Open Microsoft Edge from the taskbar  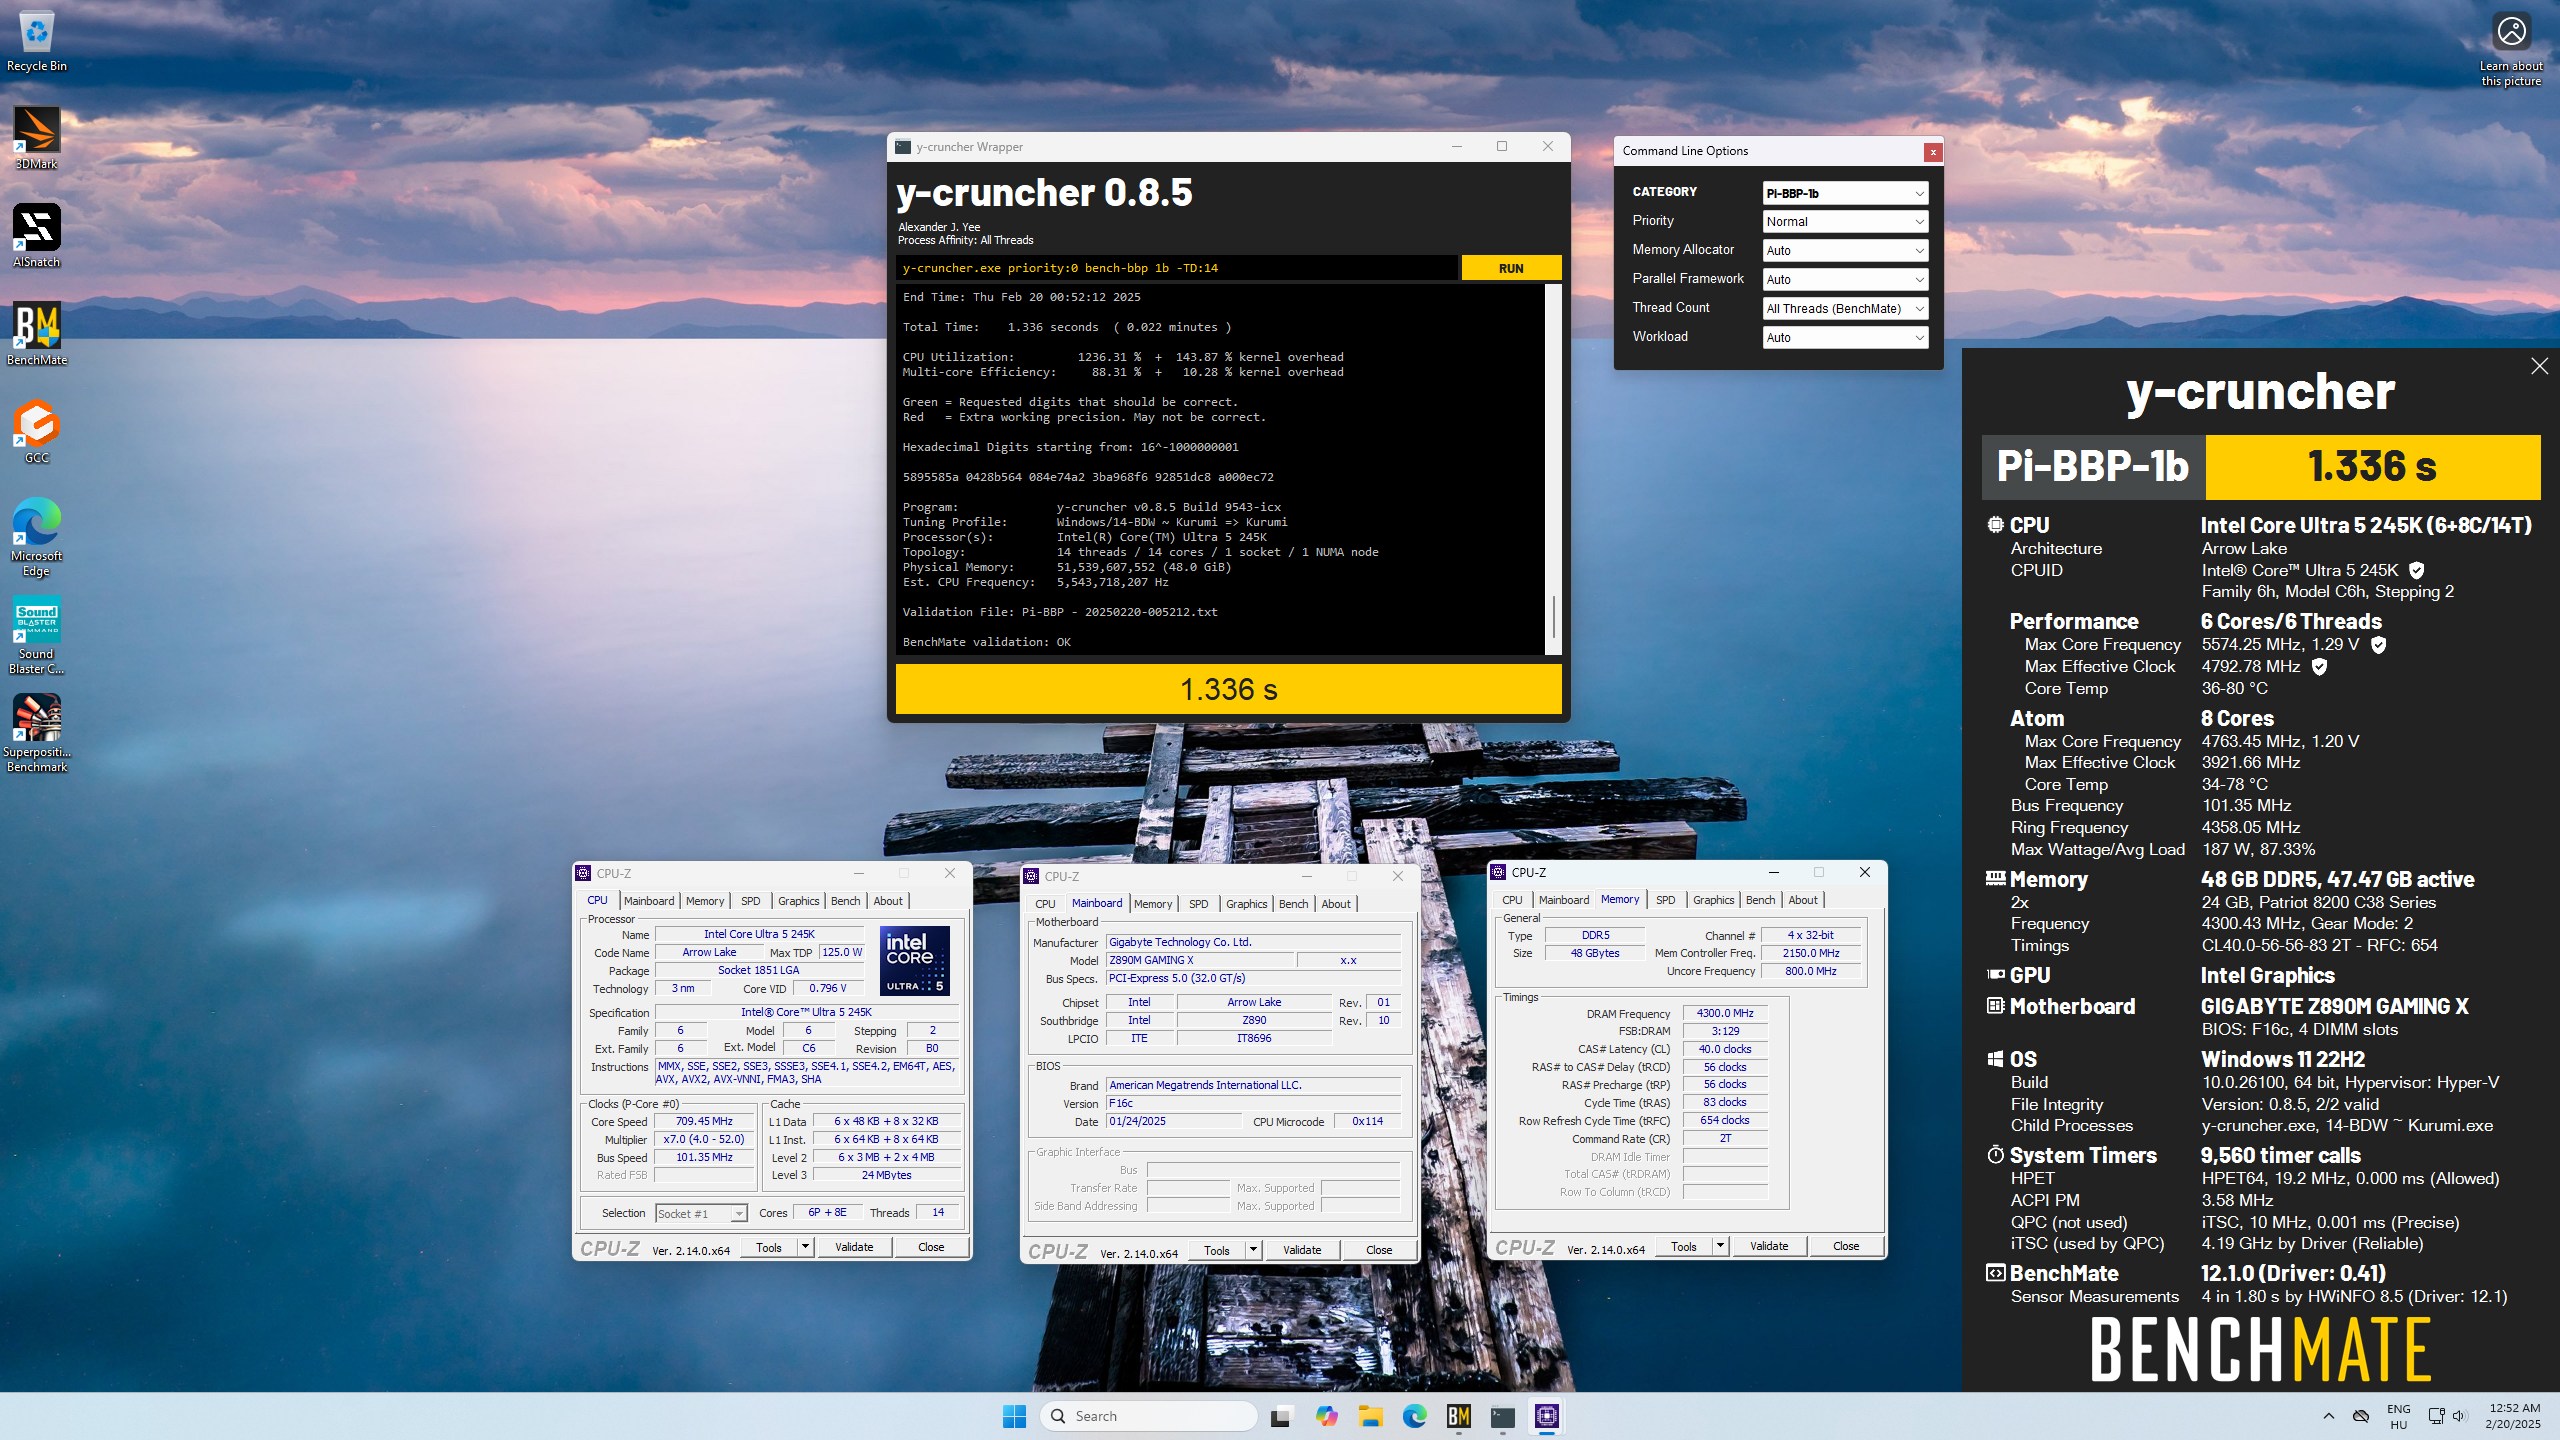coord(1414,1416)
